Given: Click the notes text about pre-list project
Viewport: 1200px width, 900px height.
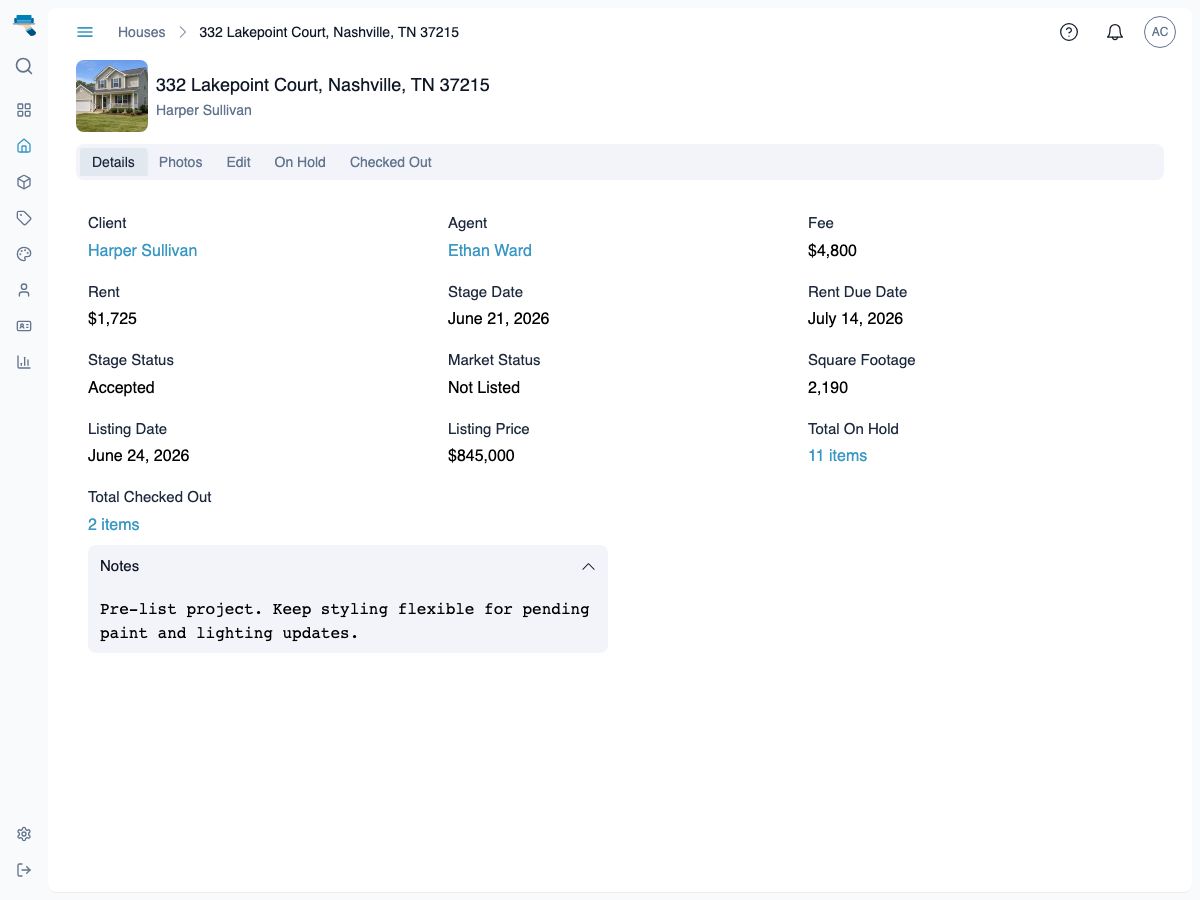Looking at the screenshot, I should pos(345,620).
